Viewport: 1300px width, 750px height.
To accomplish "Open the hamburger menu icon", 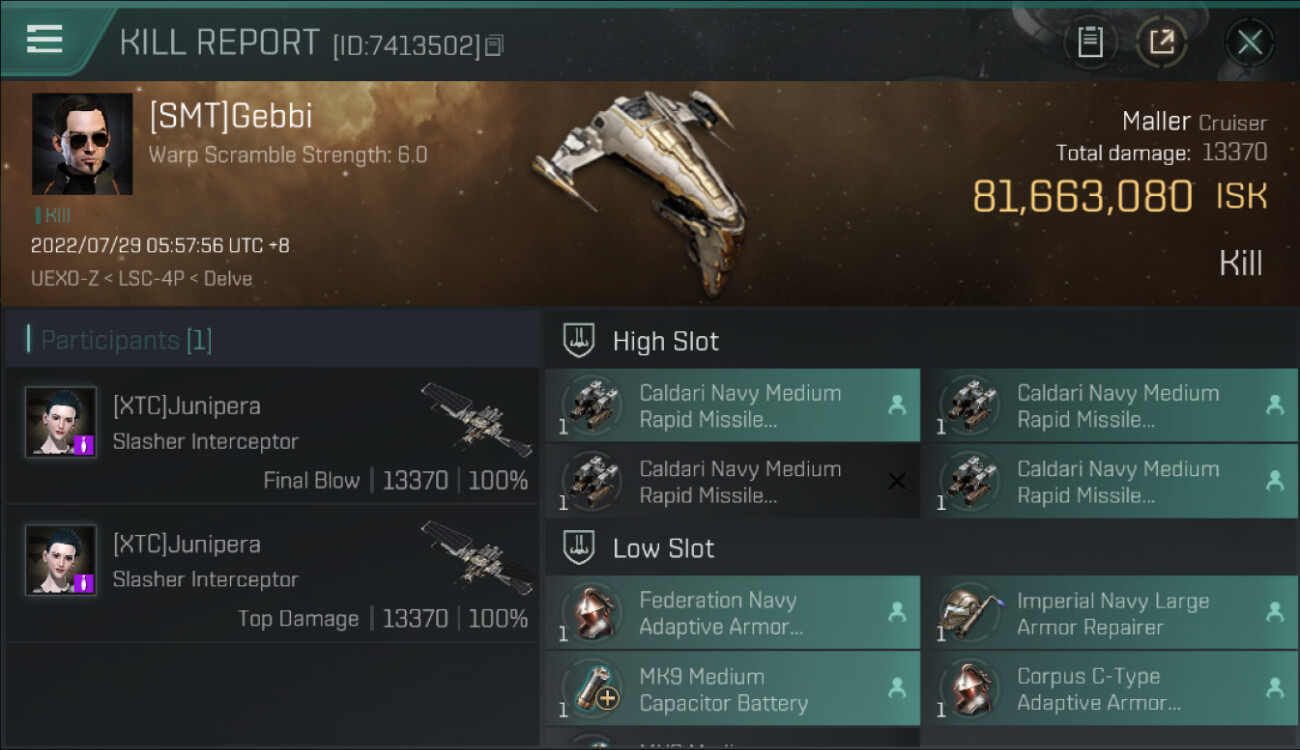I will [44, 40].
